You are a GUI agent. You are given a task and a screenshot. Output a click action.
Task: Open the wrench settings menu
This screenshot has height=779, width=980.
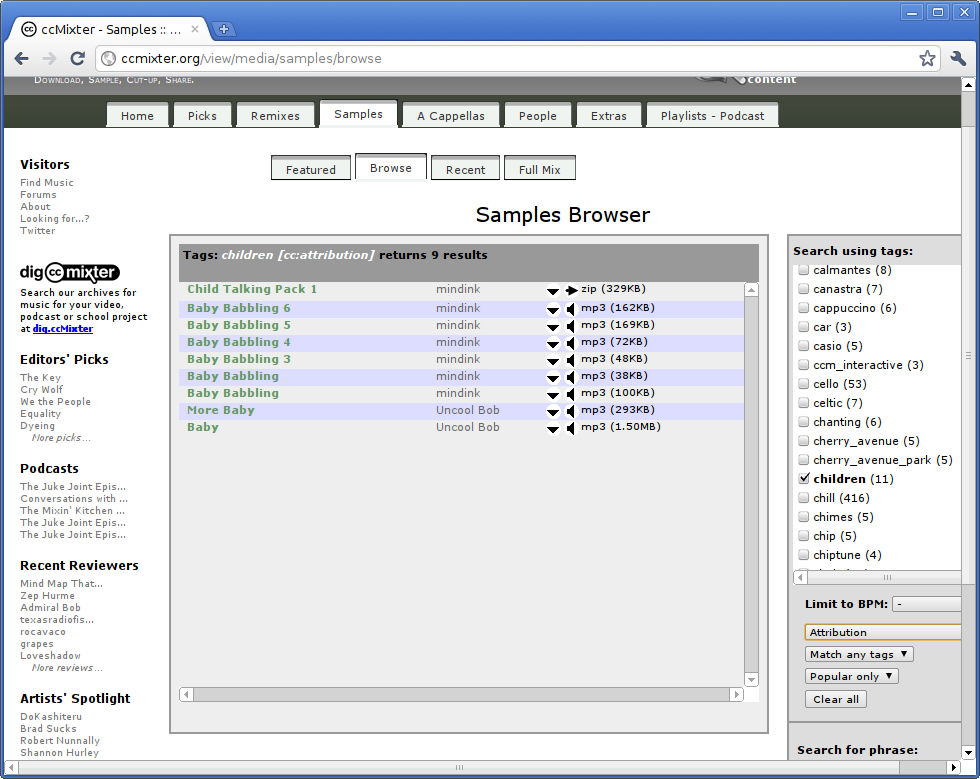(x=958, y=59)
